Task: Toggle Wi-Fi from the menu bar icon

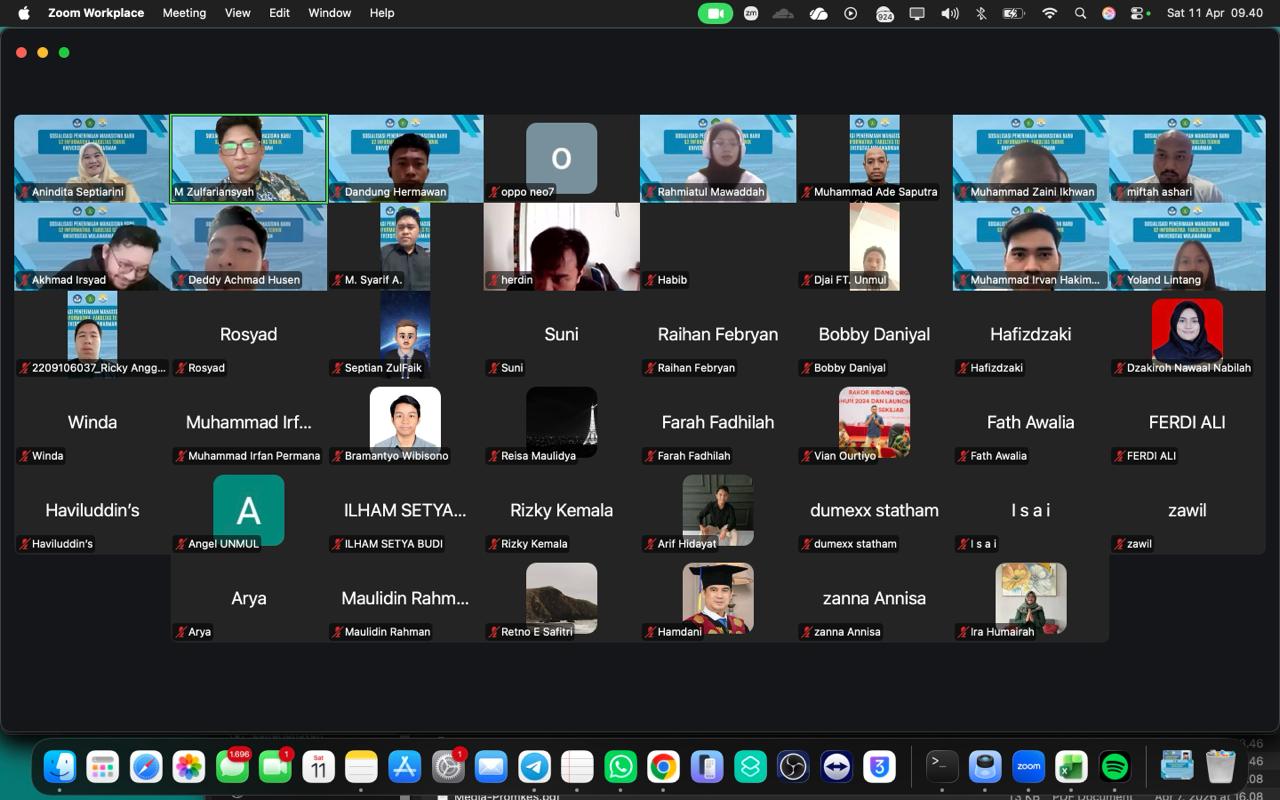Action: point(1049,13)
